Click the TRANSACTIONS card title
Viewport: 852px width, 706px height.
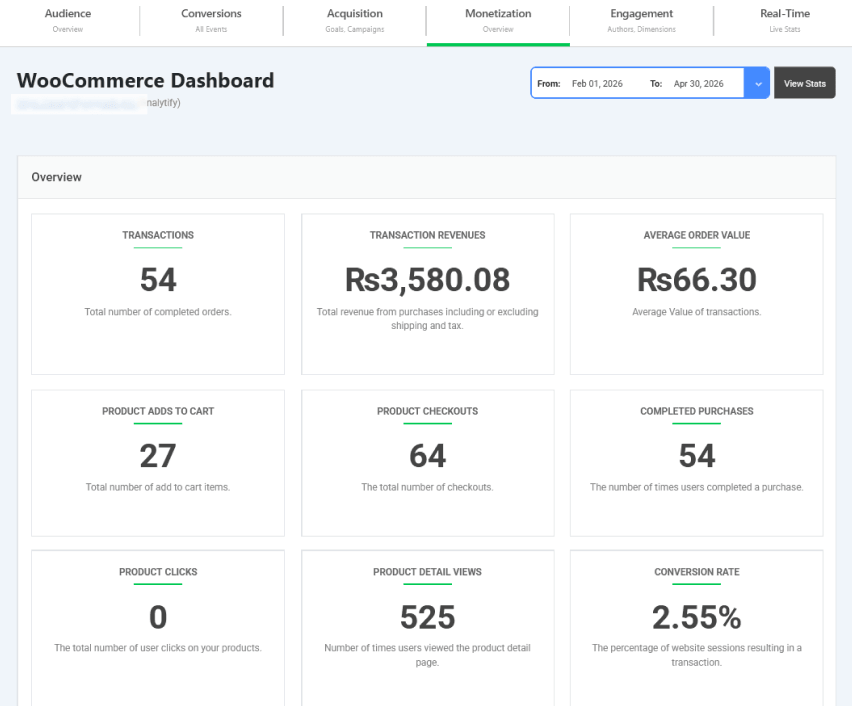point(158,235)
